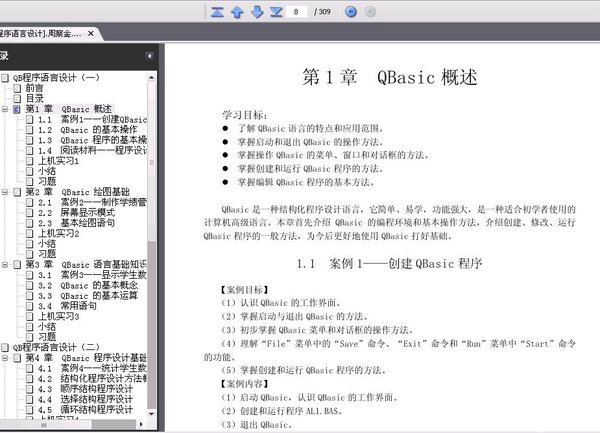Open bookmark 3.1 案例3——显示学生数
Viewport: 600px width, 433px height.
point(92,275)
